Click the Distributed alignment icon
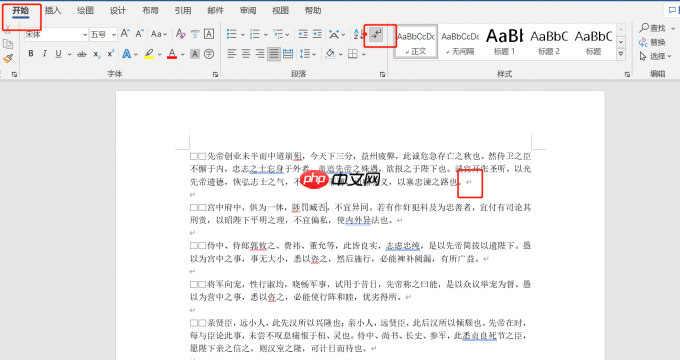680x360 pixels. (x=288, y=54)
